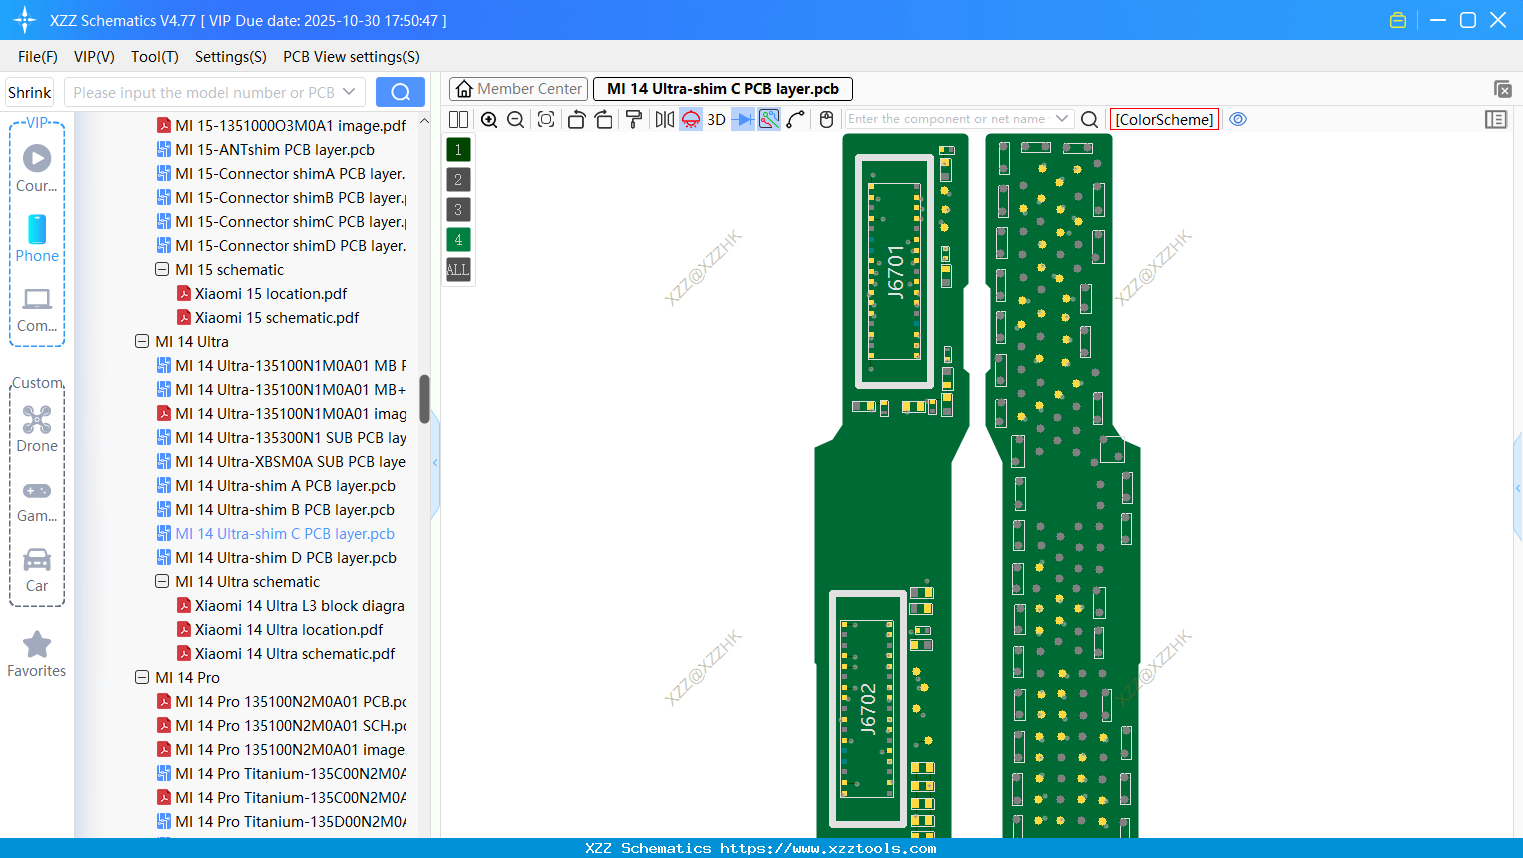Toggle the red lamp highlight mode
Viewport: 1523px width, 858px height.
(x=690, y=119)
